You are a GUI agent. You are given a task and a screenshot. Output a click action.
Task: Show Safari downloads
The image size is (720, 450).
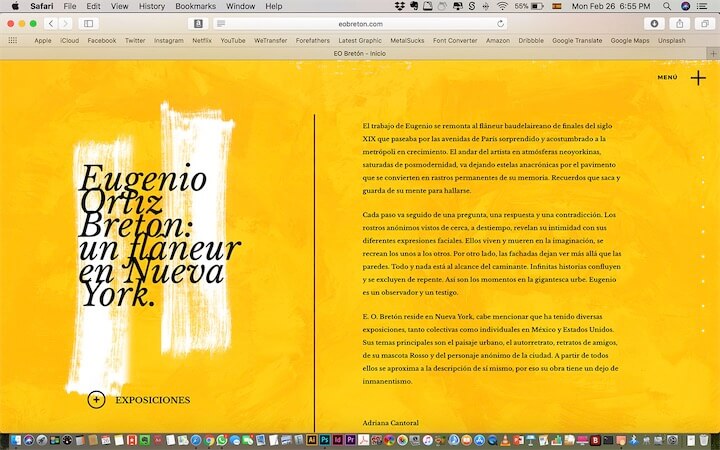(655, 23)
